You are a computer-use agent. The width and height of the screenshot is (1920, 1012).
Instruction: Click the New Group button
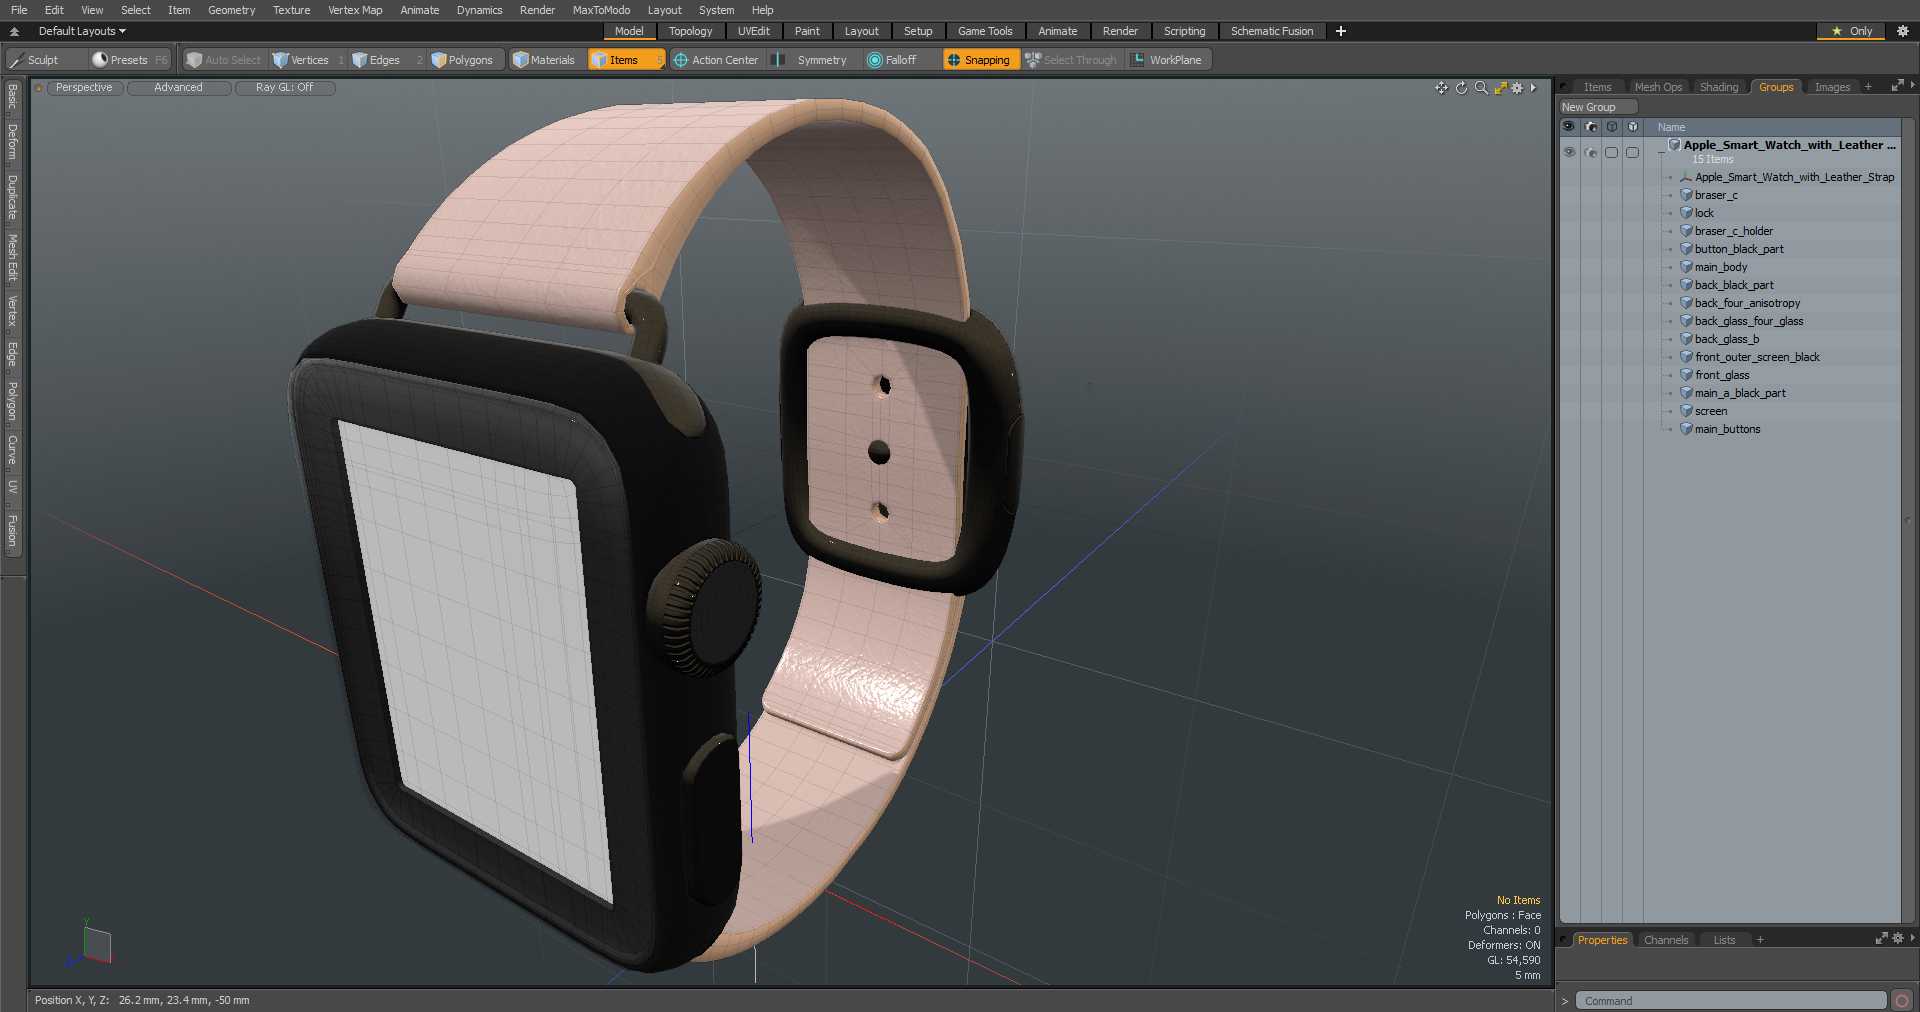[x=1597, y=107]
